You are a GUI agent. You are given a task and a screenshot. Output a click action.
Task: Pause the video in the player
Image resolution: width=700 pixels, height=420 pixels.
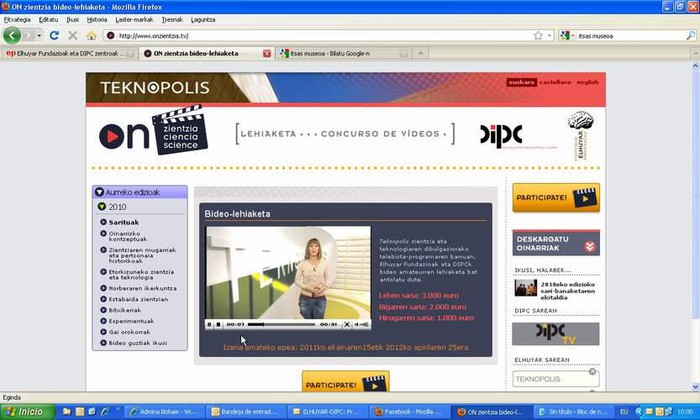209,324
